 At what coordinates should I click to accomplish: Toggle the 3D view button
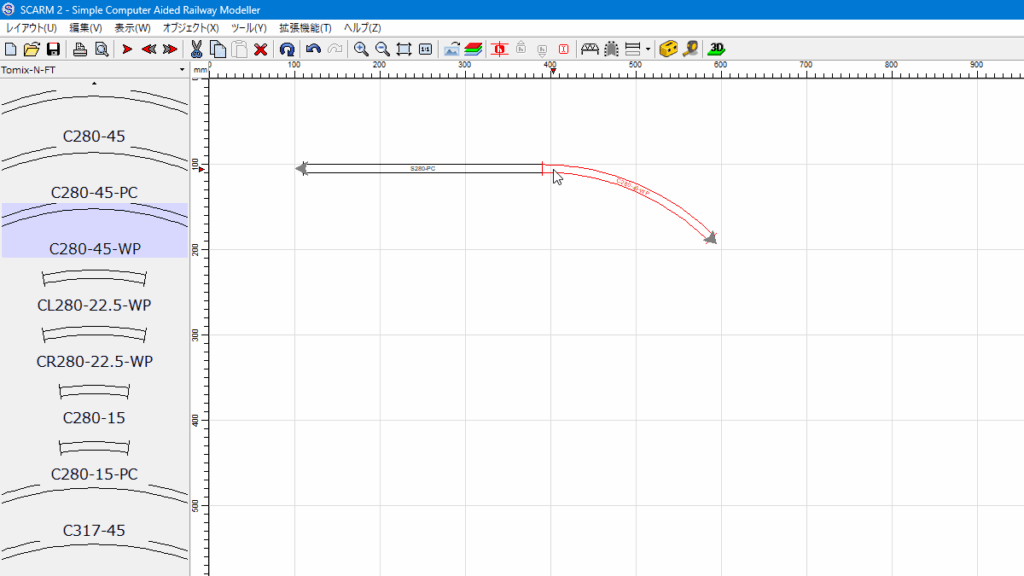(x=716, y=49)
